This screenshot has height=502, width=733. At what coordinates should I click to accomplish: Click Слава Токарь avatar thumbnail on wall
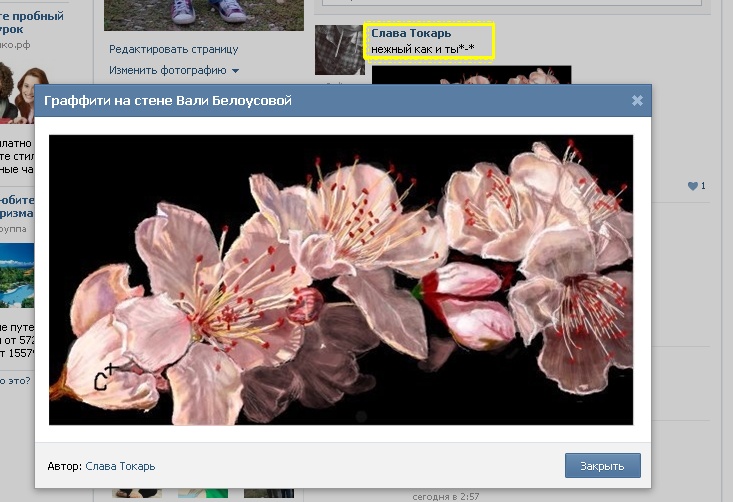(x=339, y=50)
